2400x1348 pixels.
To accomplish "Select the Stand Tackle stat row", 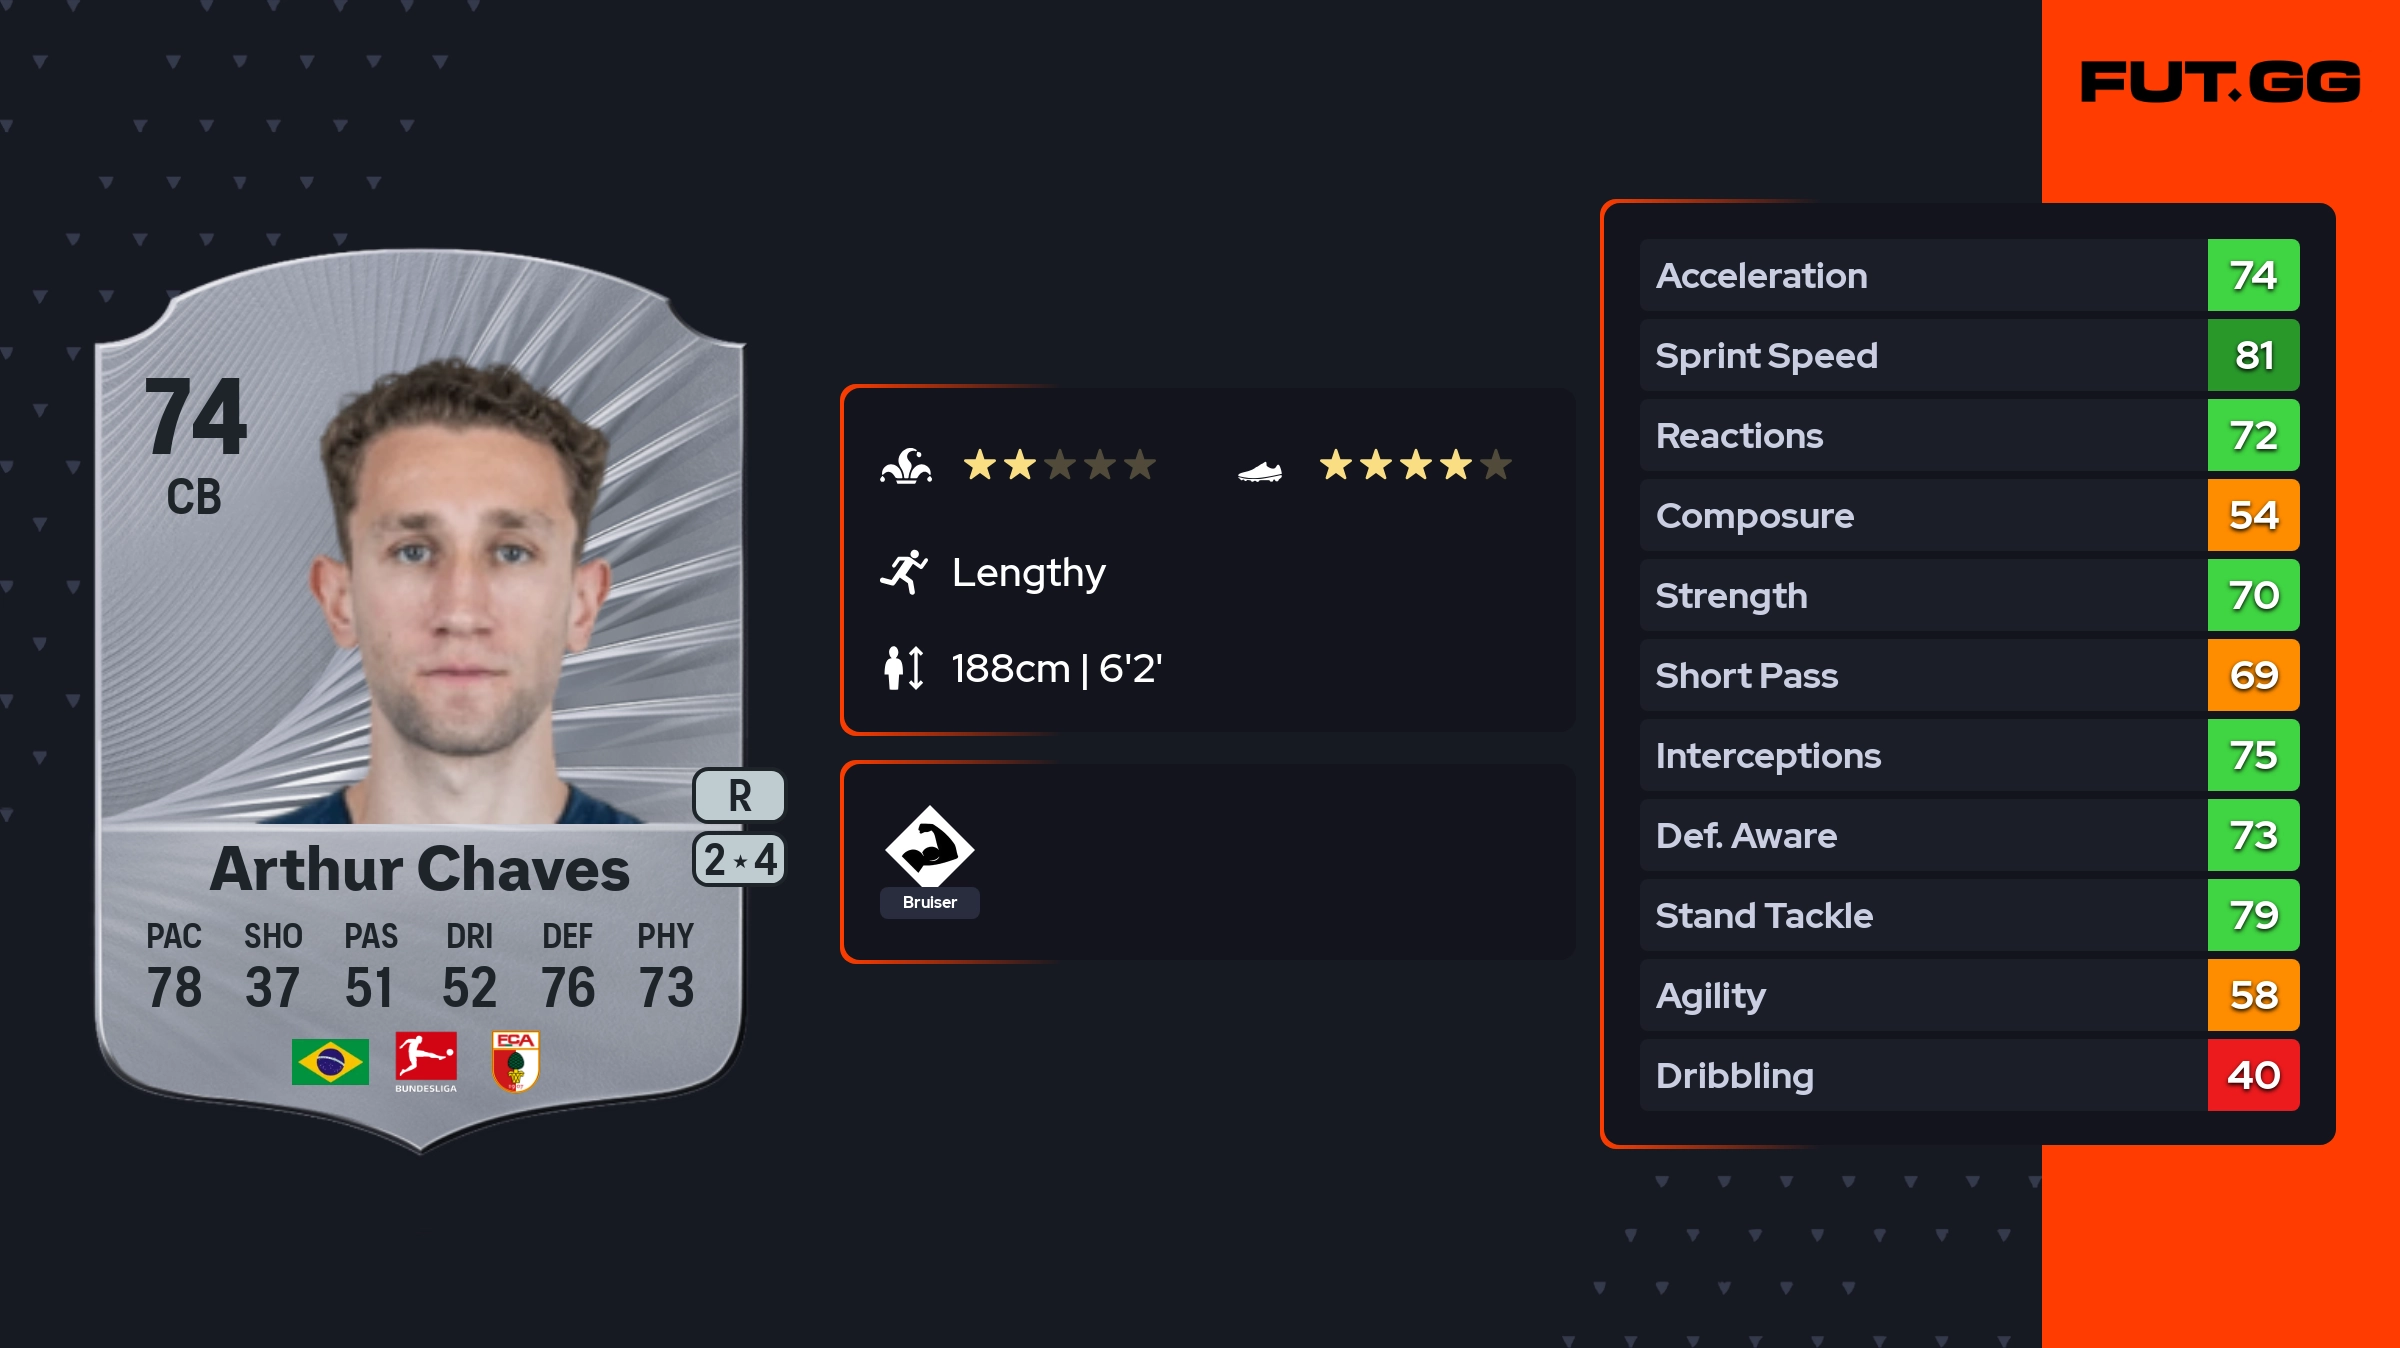I will point(1920,916).
